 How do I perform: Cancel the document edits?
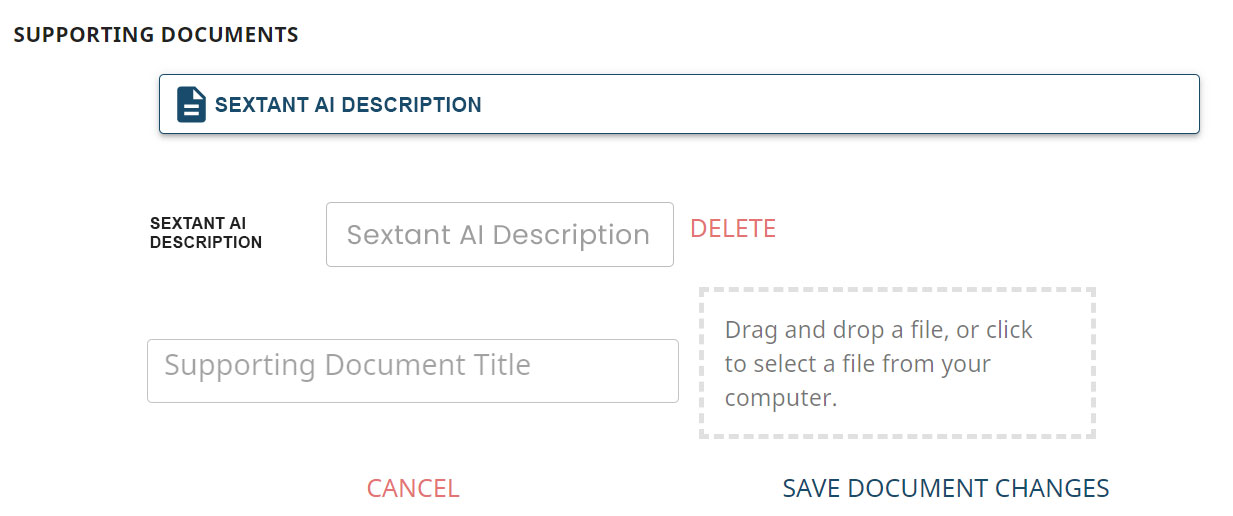pos(412,488)
